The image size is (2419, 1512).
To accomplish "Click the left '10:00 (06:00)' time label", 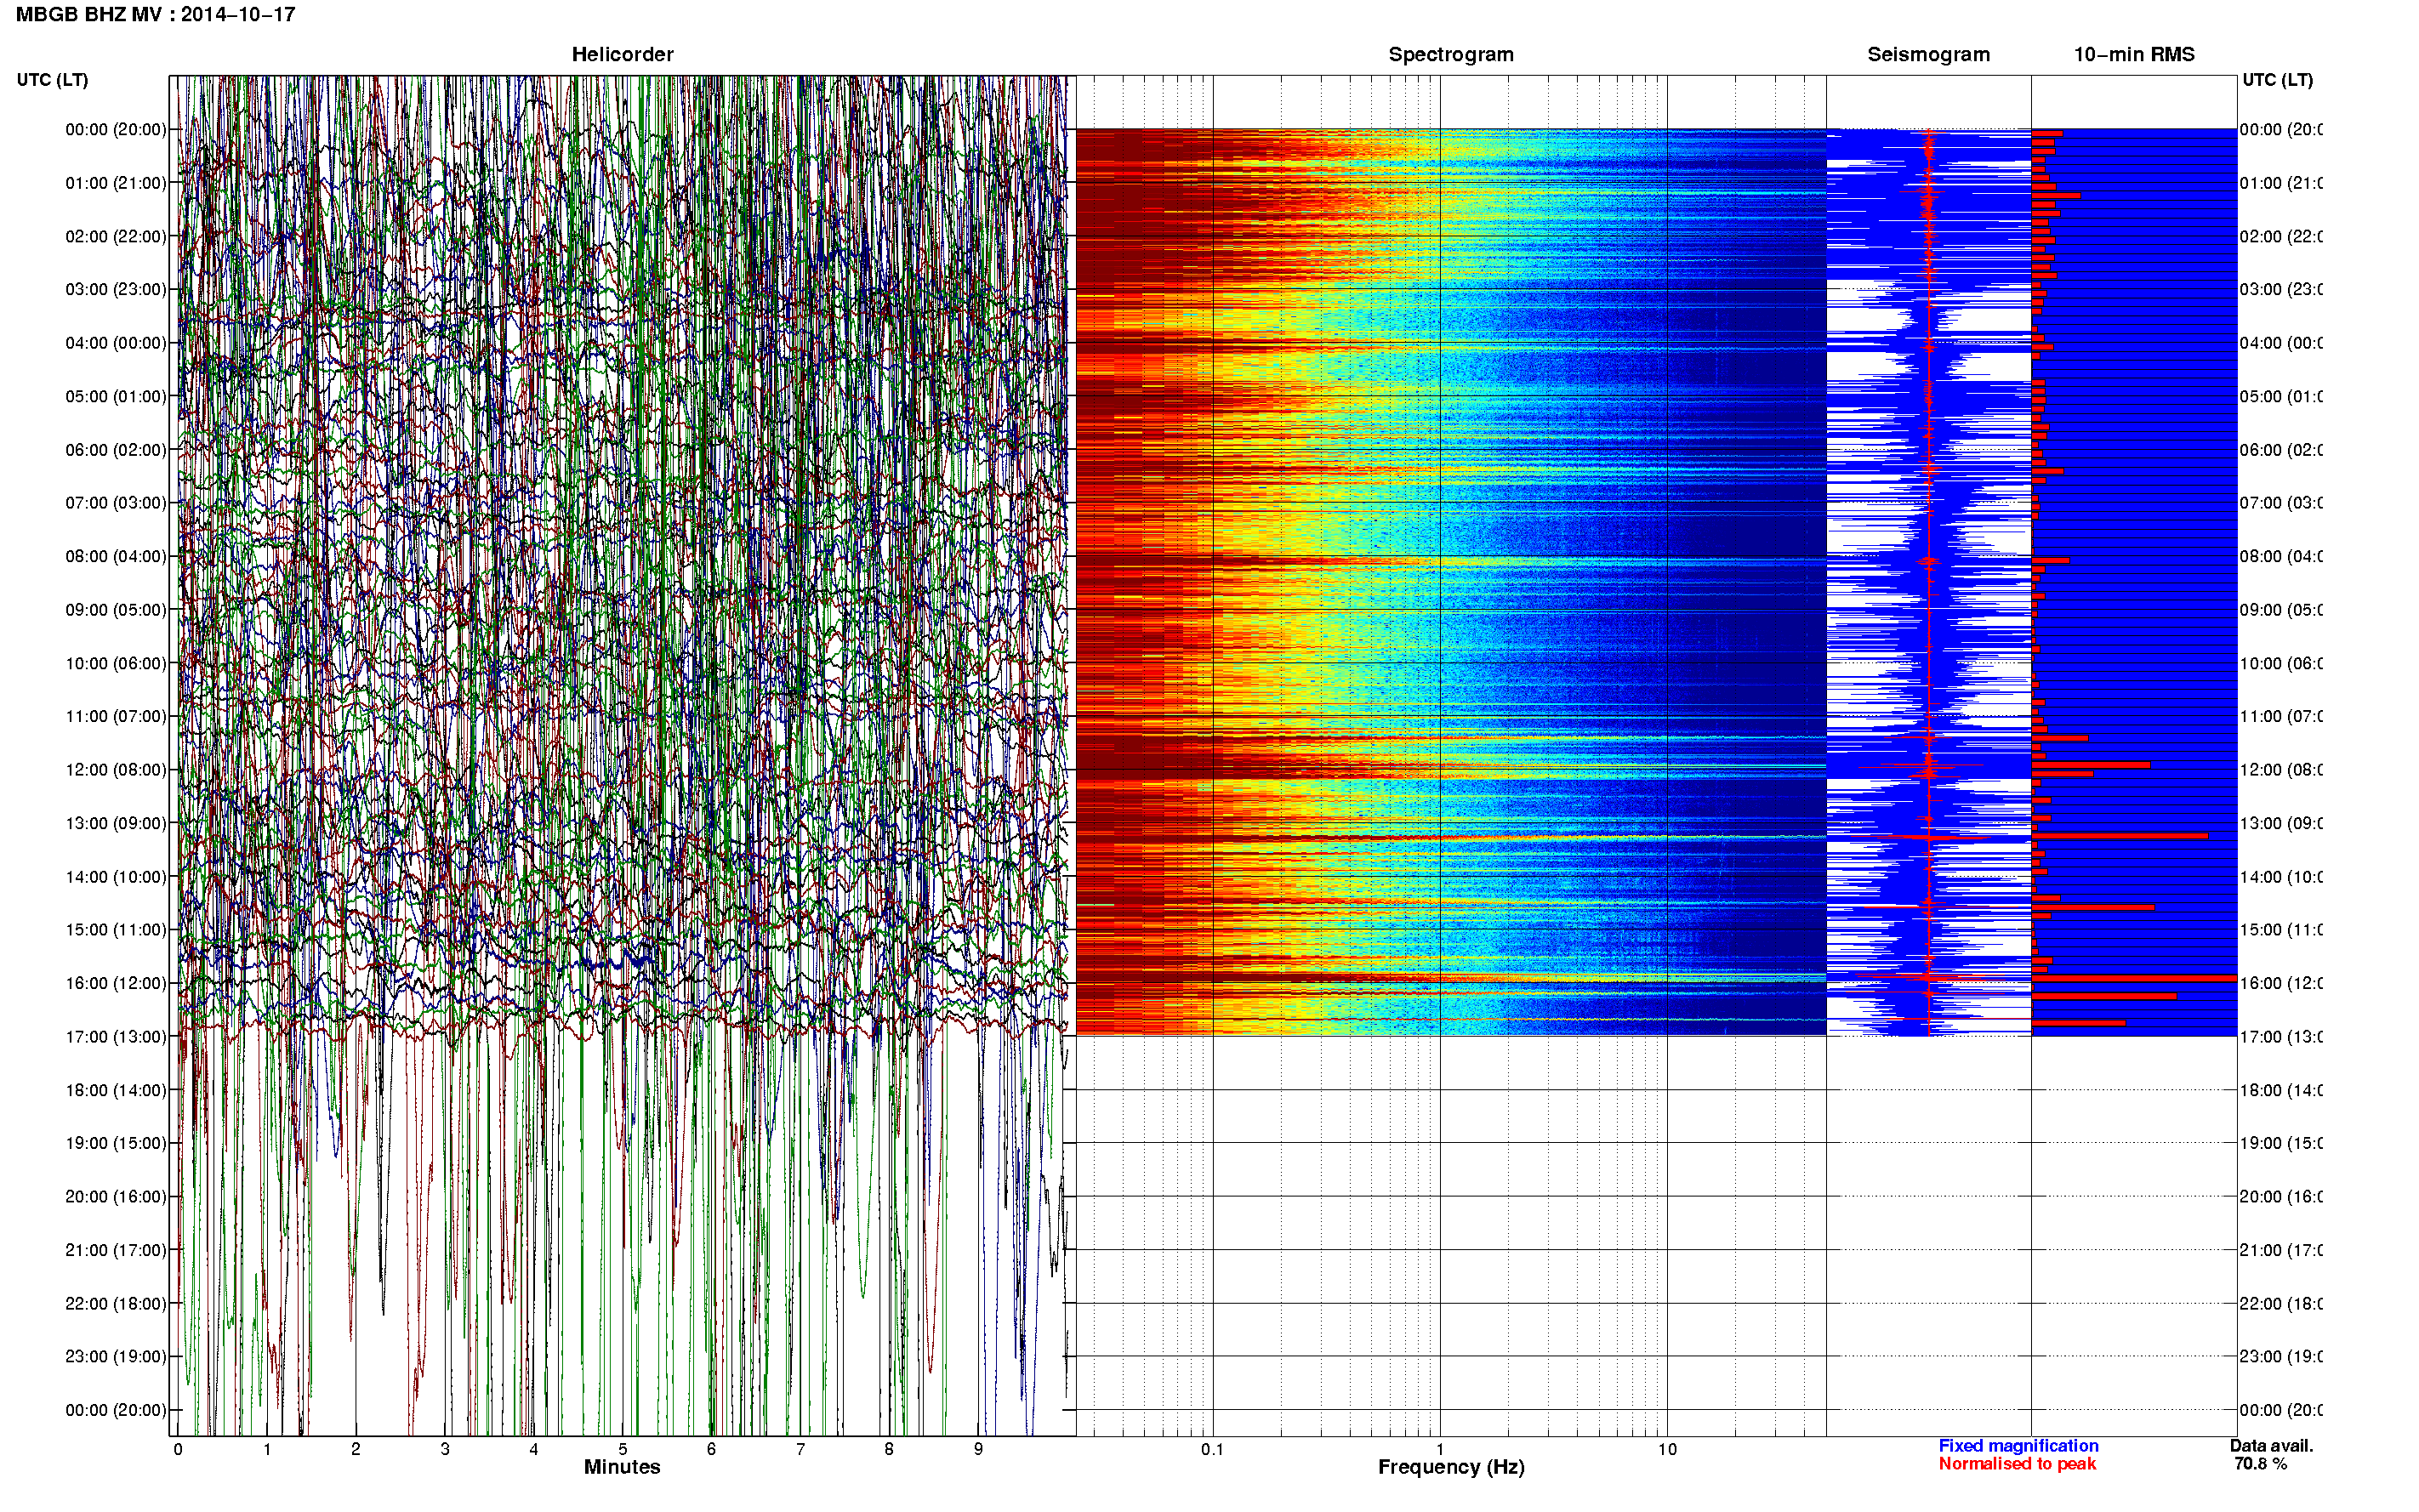I will click(x=116, y=663).
